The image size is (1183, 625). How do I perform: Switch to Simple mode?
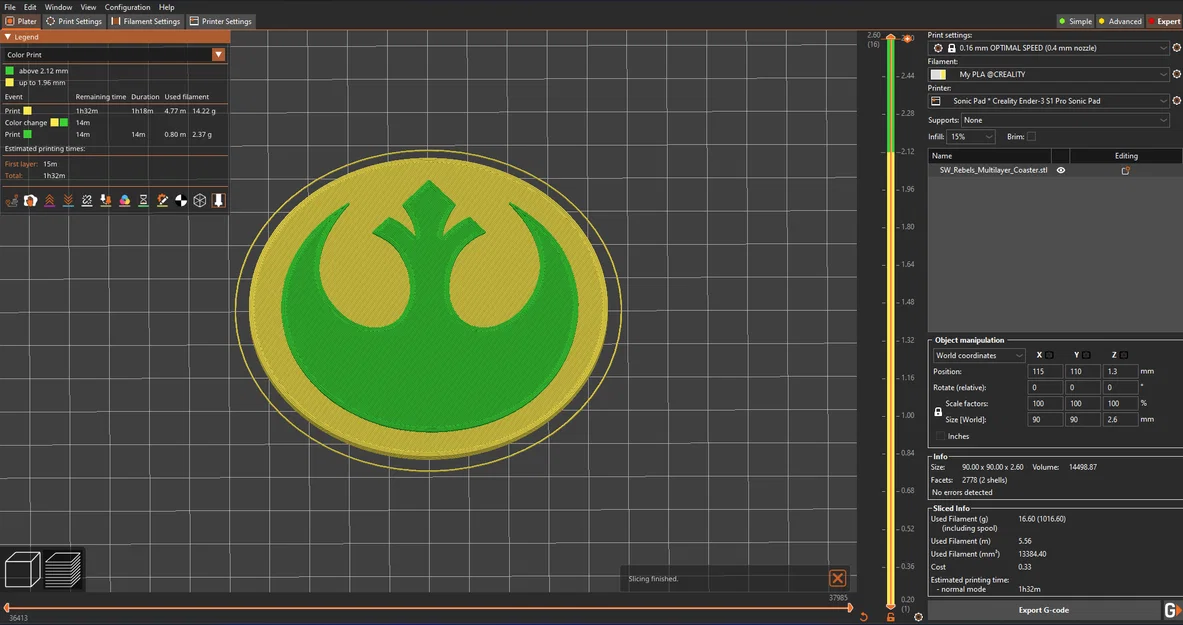click(x=1075, y=21)
